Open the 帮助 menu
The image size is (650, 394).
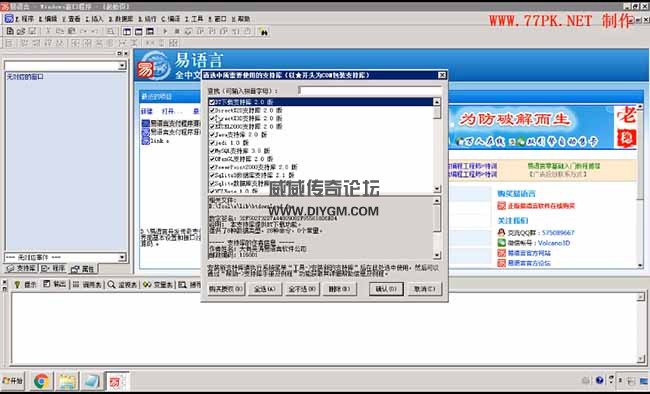241,19
